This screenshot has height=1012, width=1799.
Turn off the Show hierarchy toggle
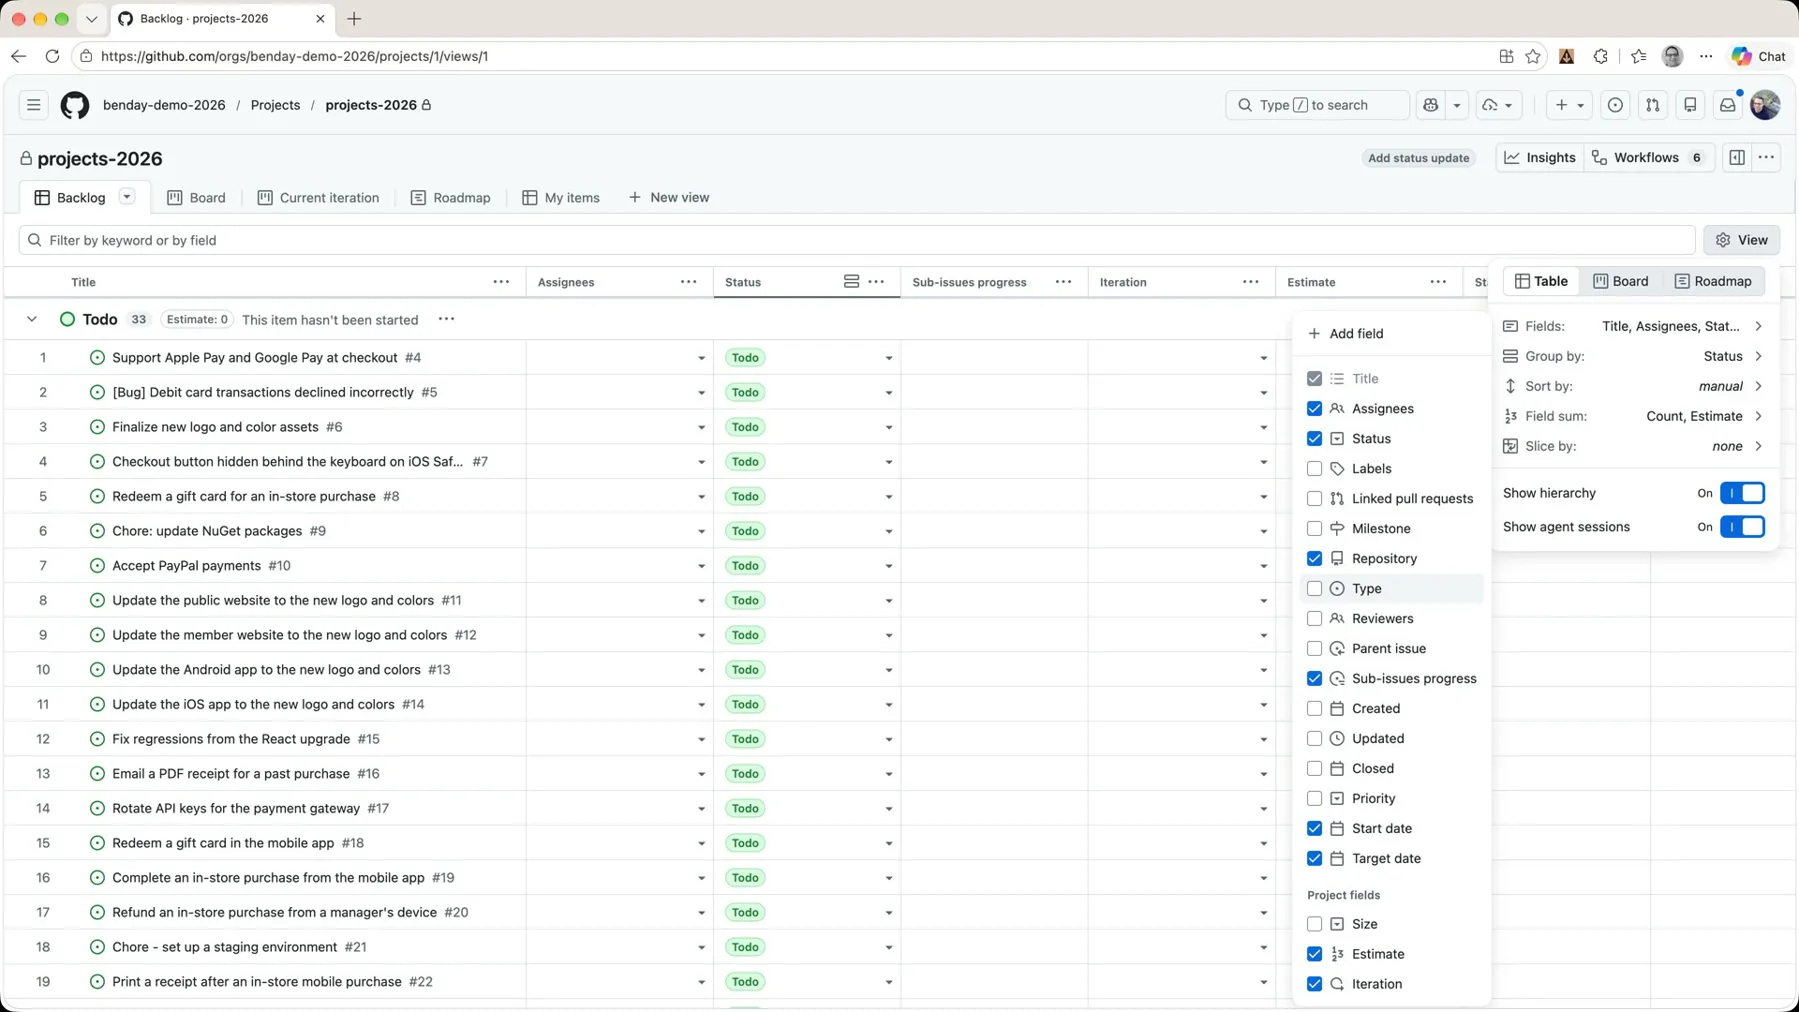tap(1742, 493)
